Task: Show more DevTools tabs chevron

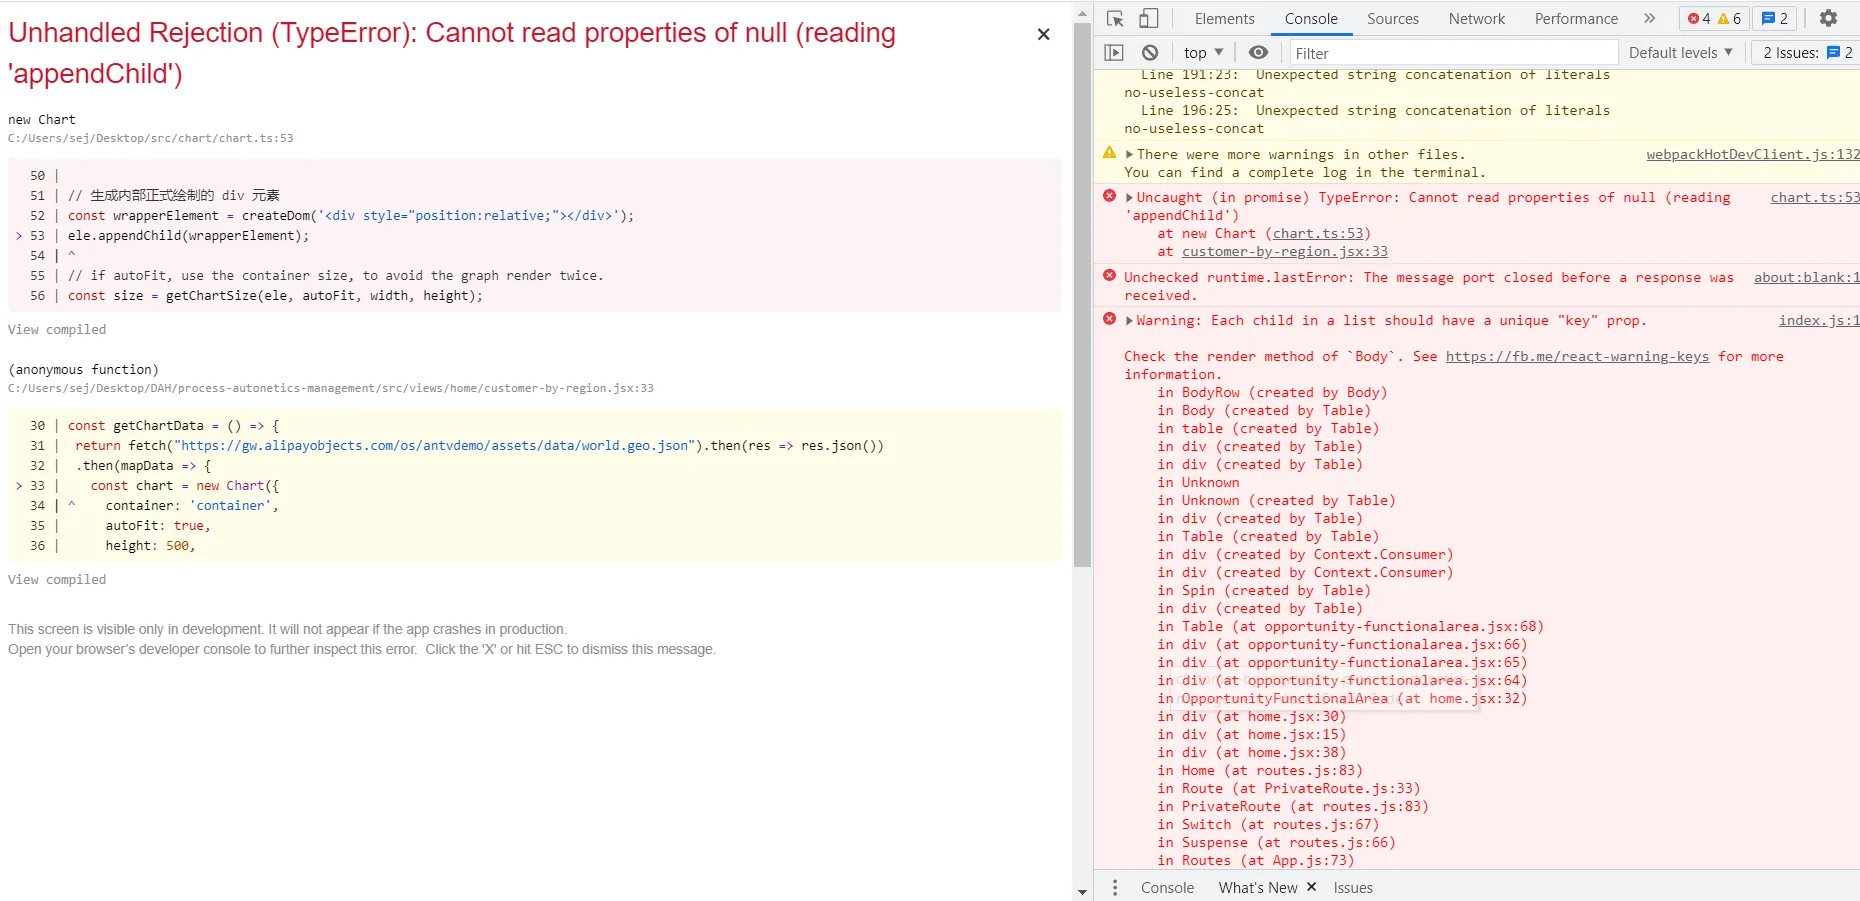Action: pyautogui.click(x=1649, y=18)
